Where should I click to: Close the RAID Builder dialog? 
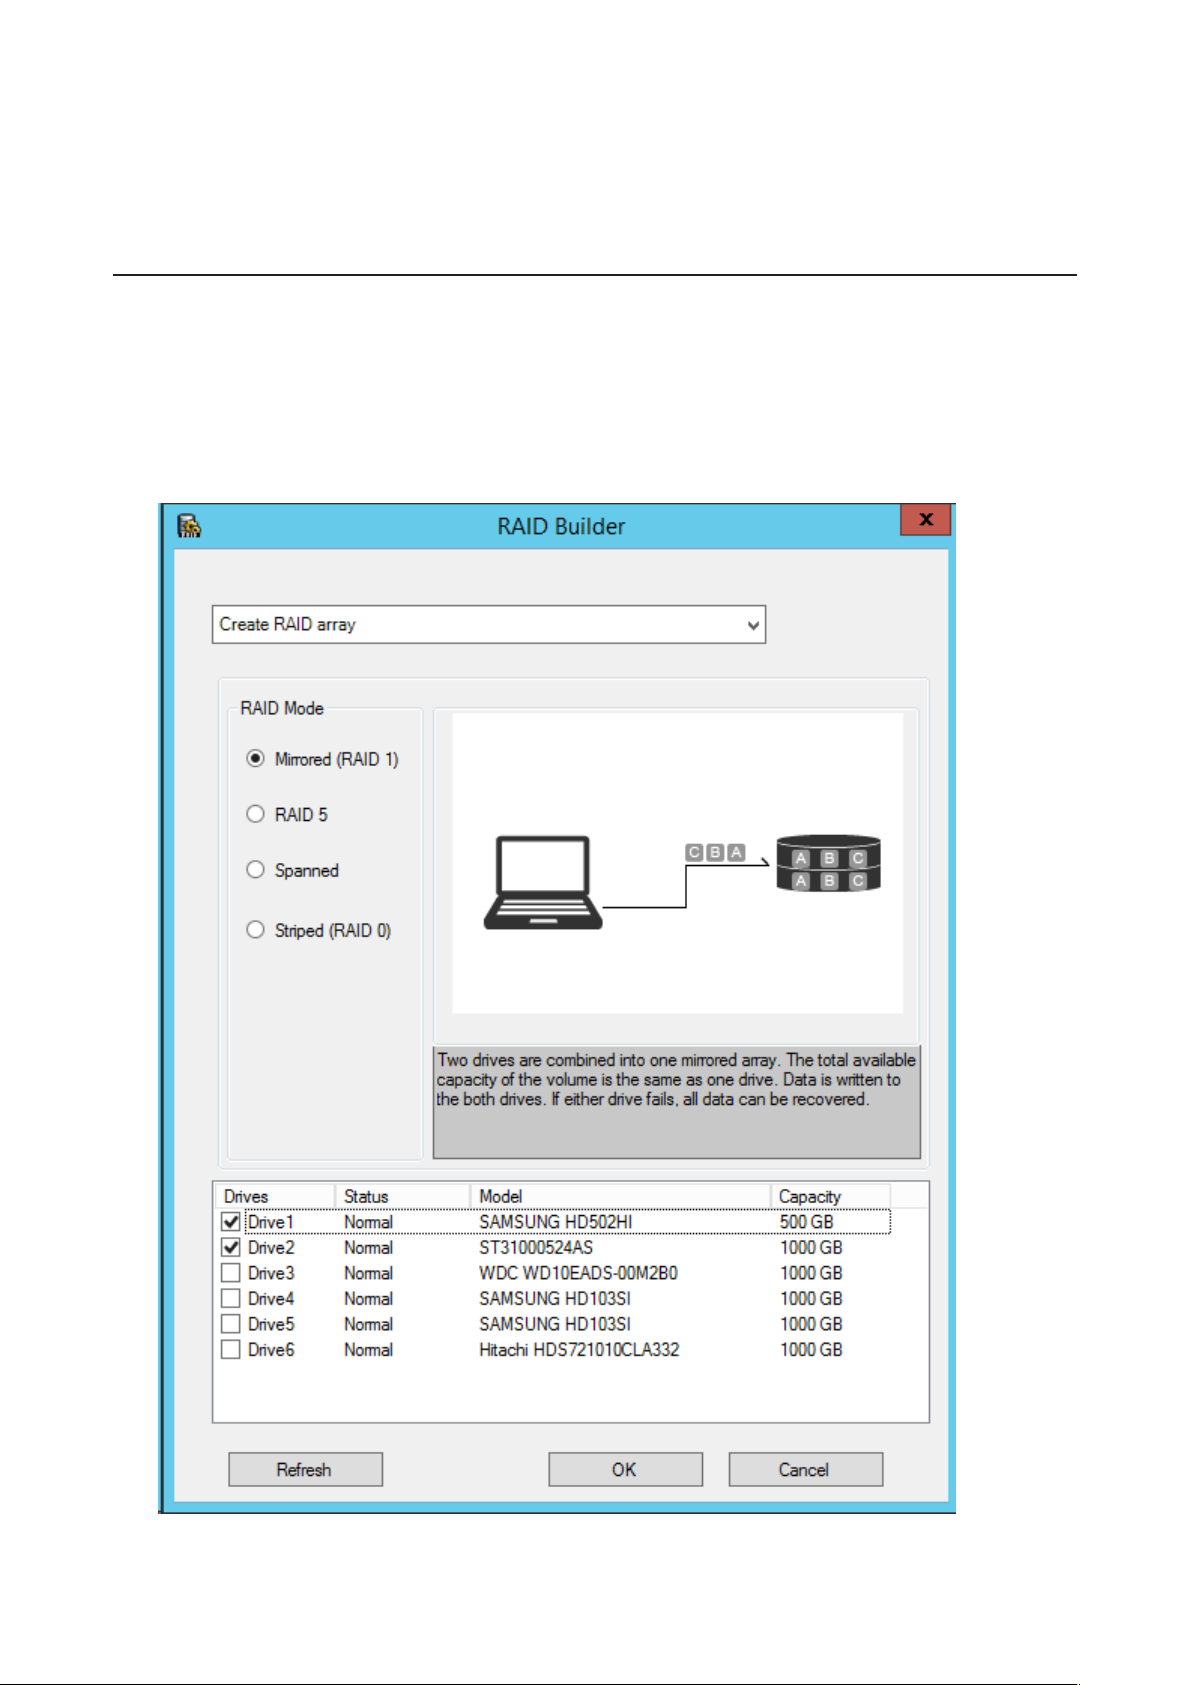coord(925,519)
